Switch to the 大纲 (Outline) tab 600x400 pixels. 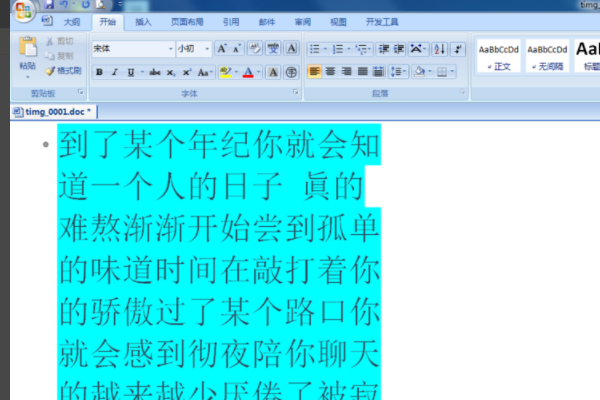click(72, 22)
